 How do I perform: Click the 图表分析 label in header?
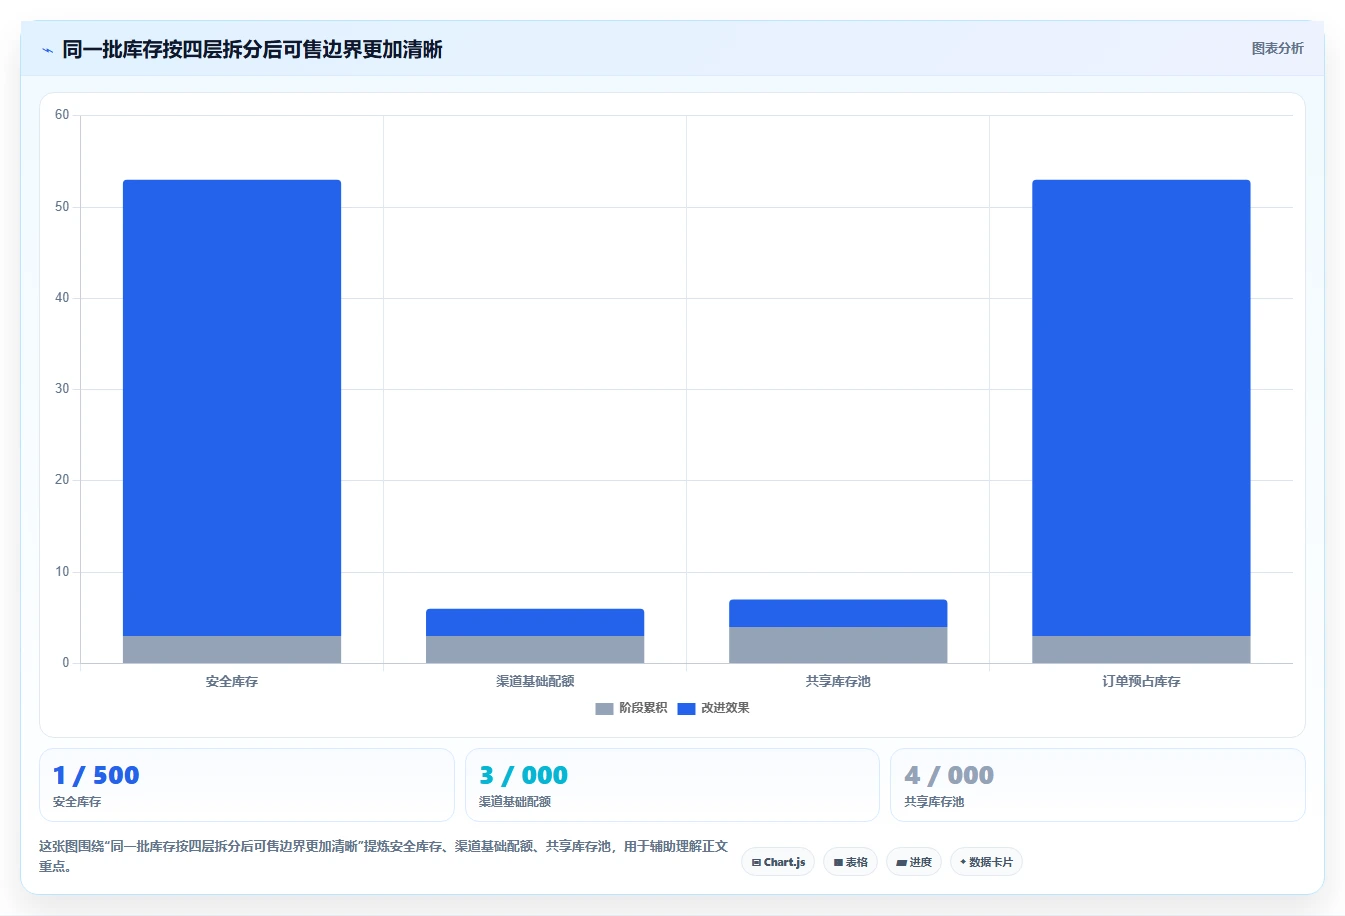point(1277,48)
